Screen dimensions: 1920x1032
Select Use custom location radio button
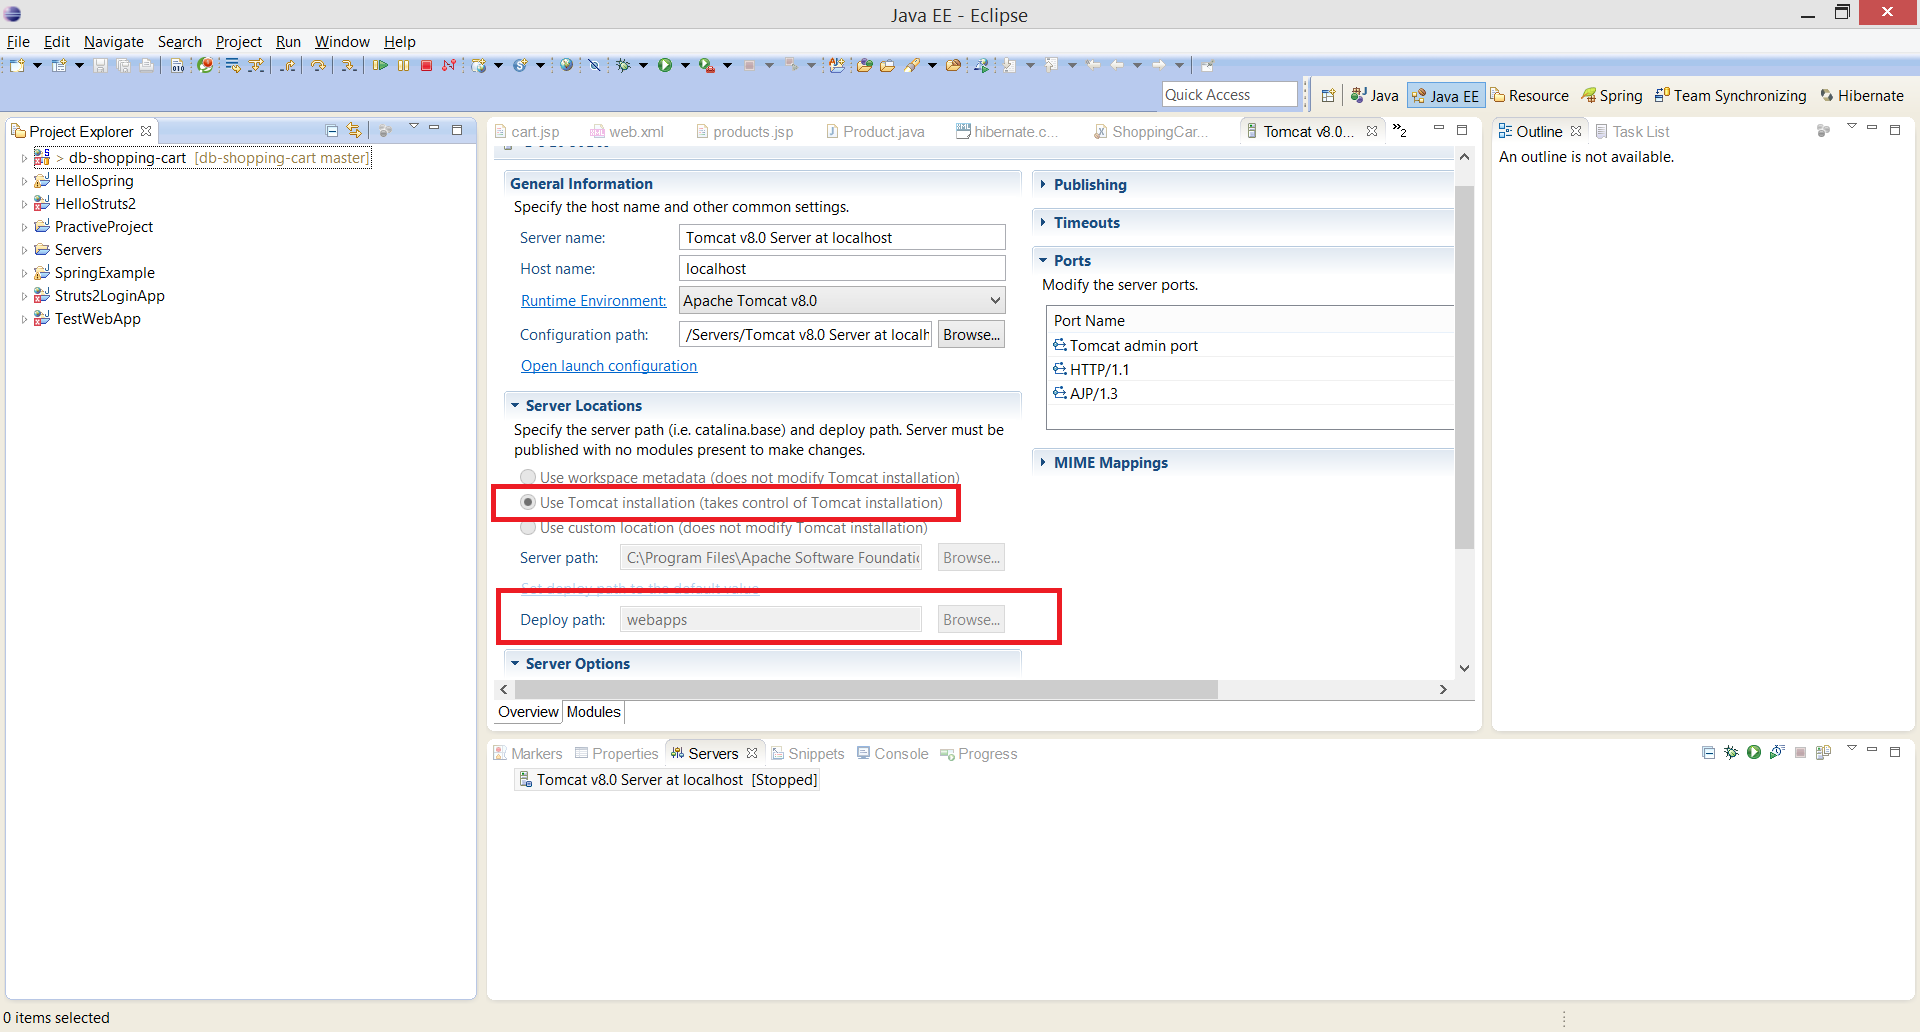528,527
